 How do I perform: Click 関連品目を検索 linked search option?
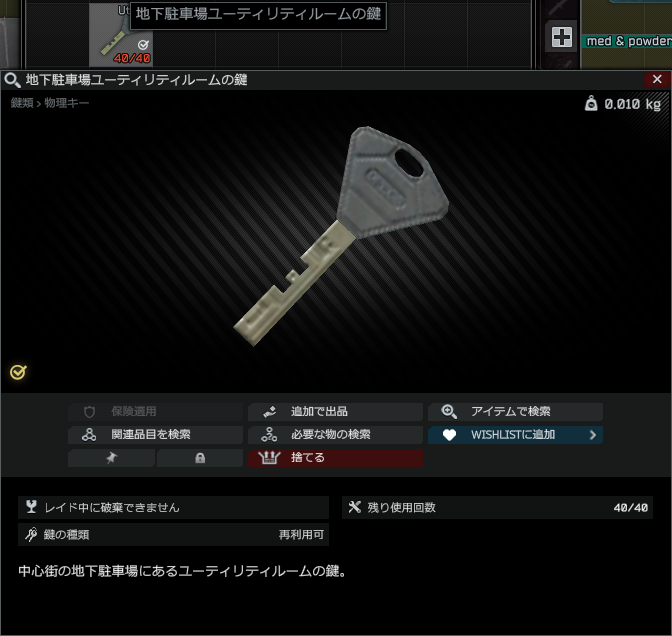pos(155,435)
